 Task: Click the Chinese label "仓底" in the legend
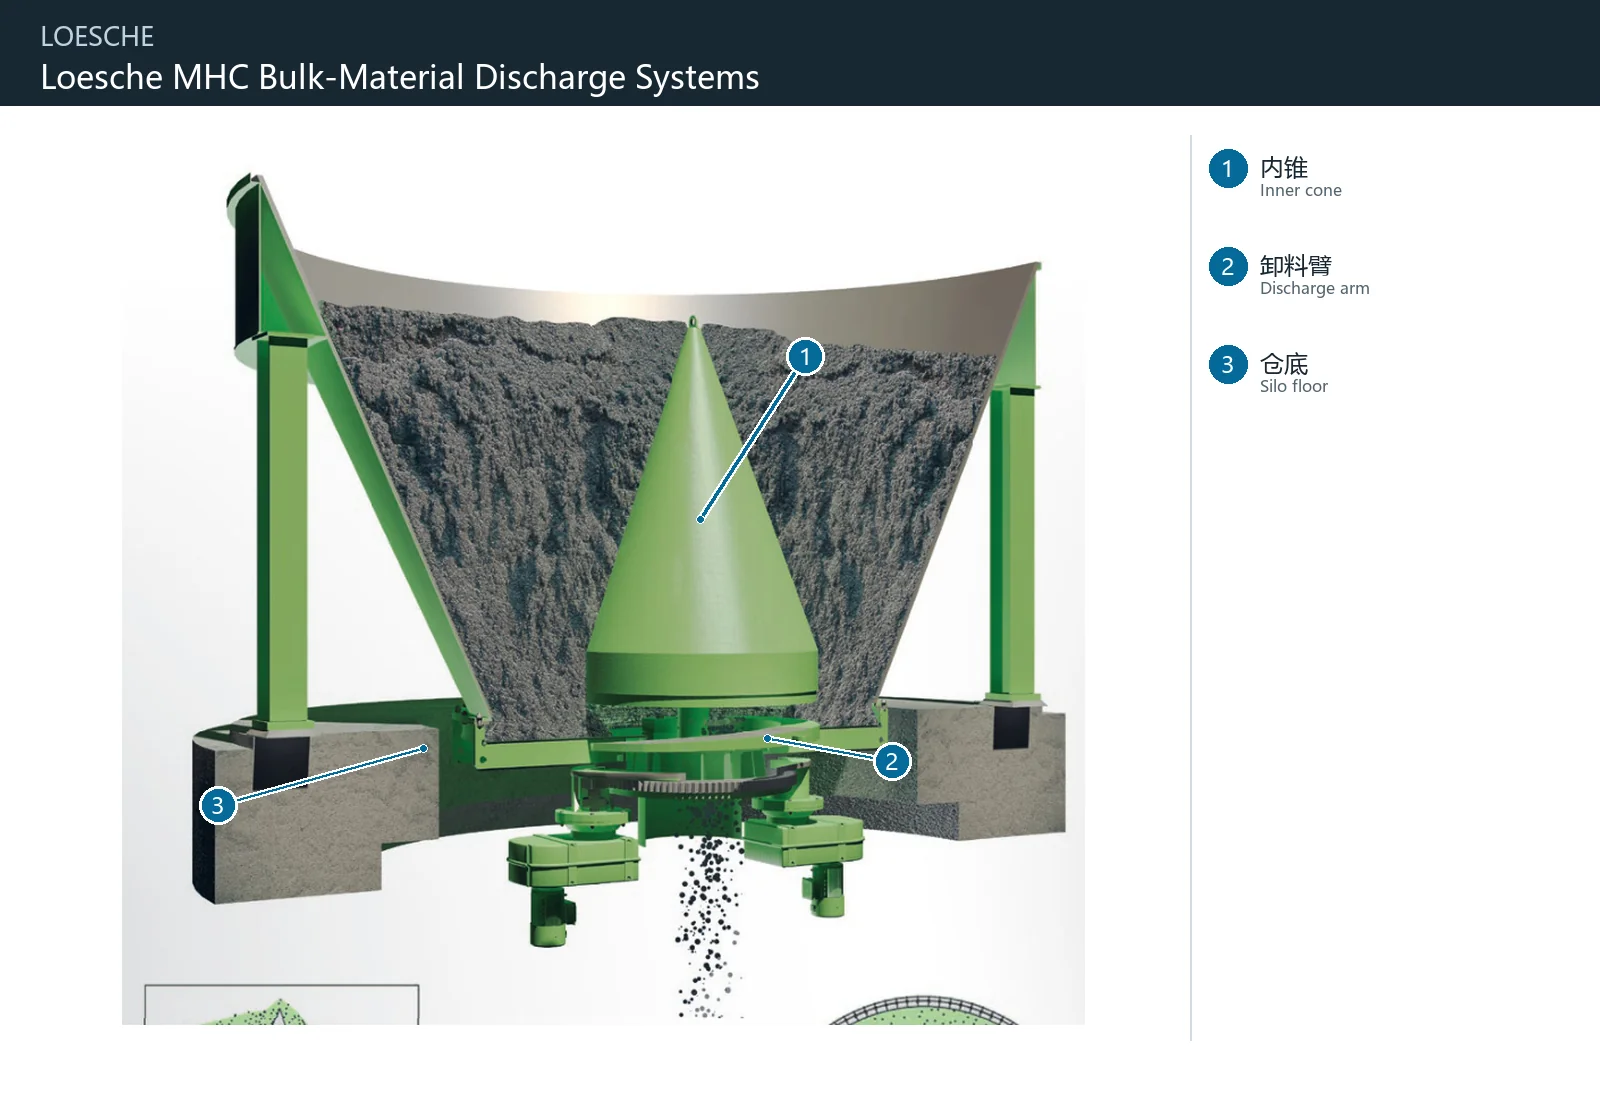pos(1284,363)
